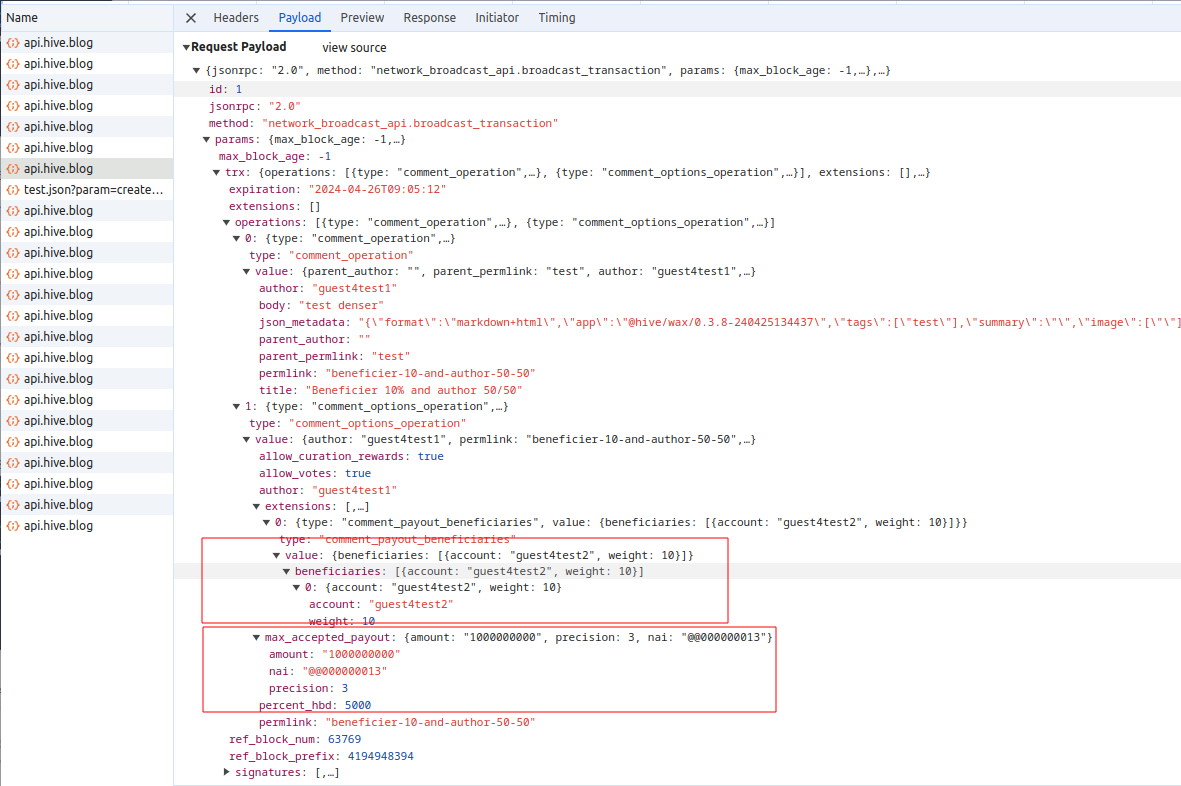
Task: Expand the signatures array node
Action: 227,773
